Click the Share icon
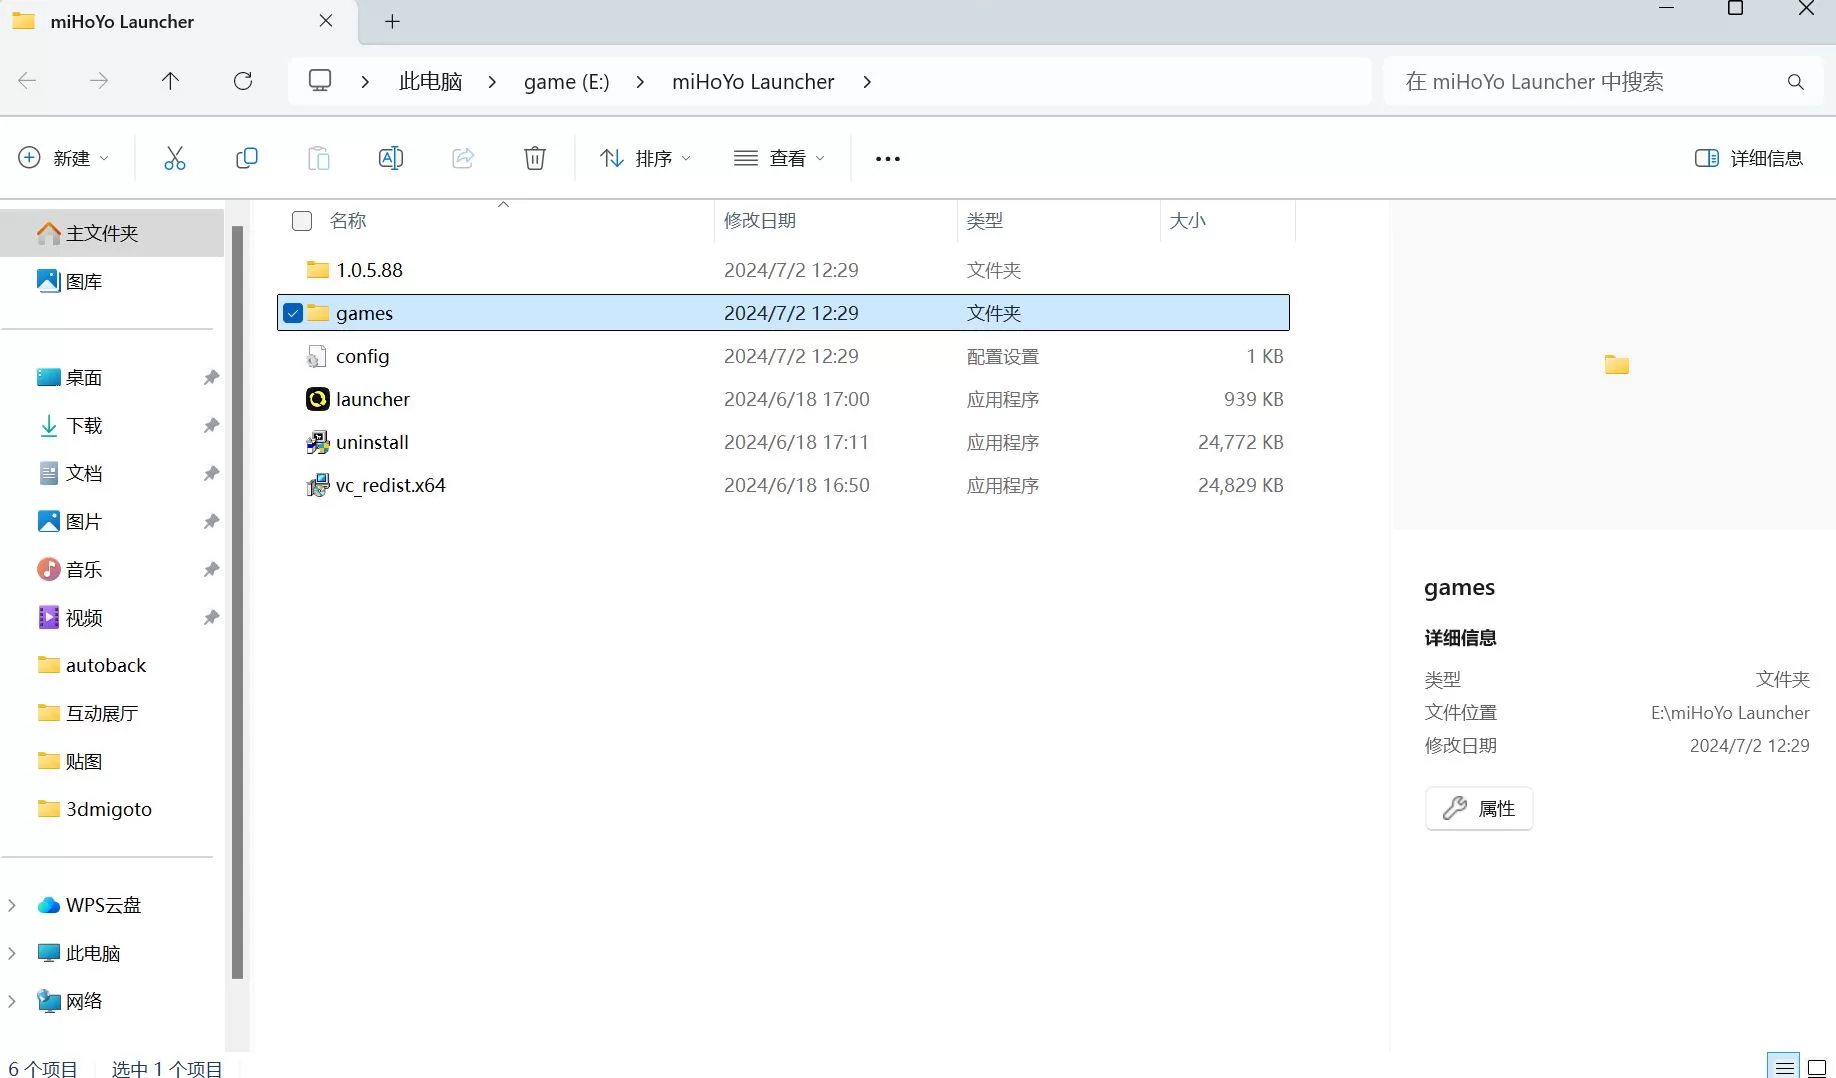This screenshot has width=1836, height=1078. (x=462, y=158)
